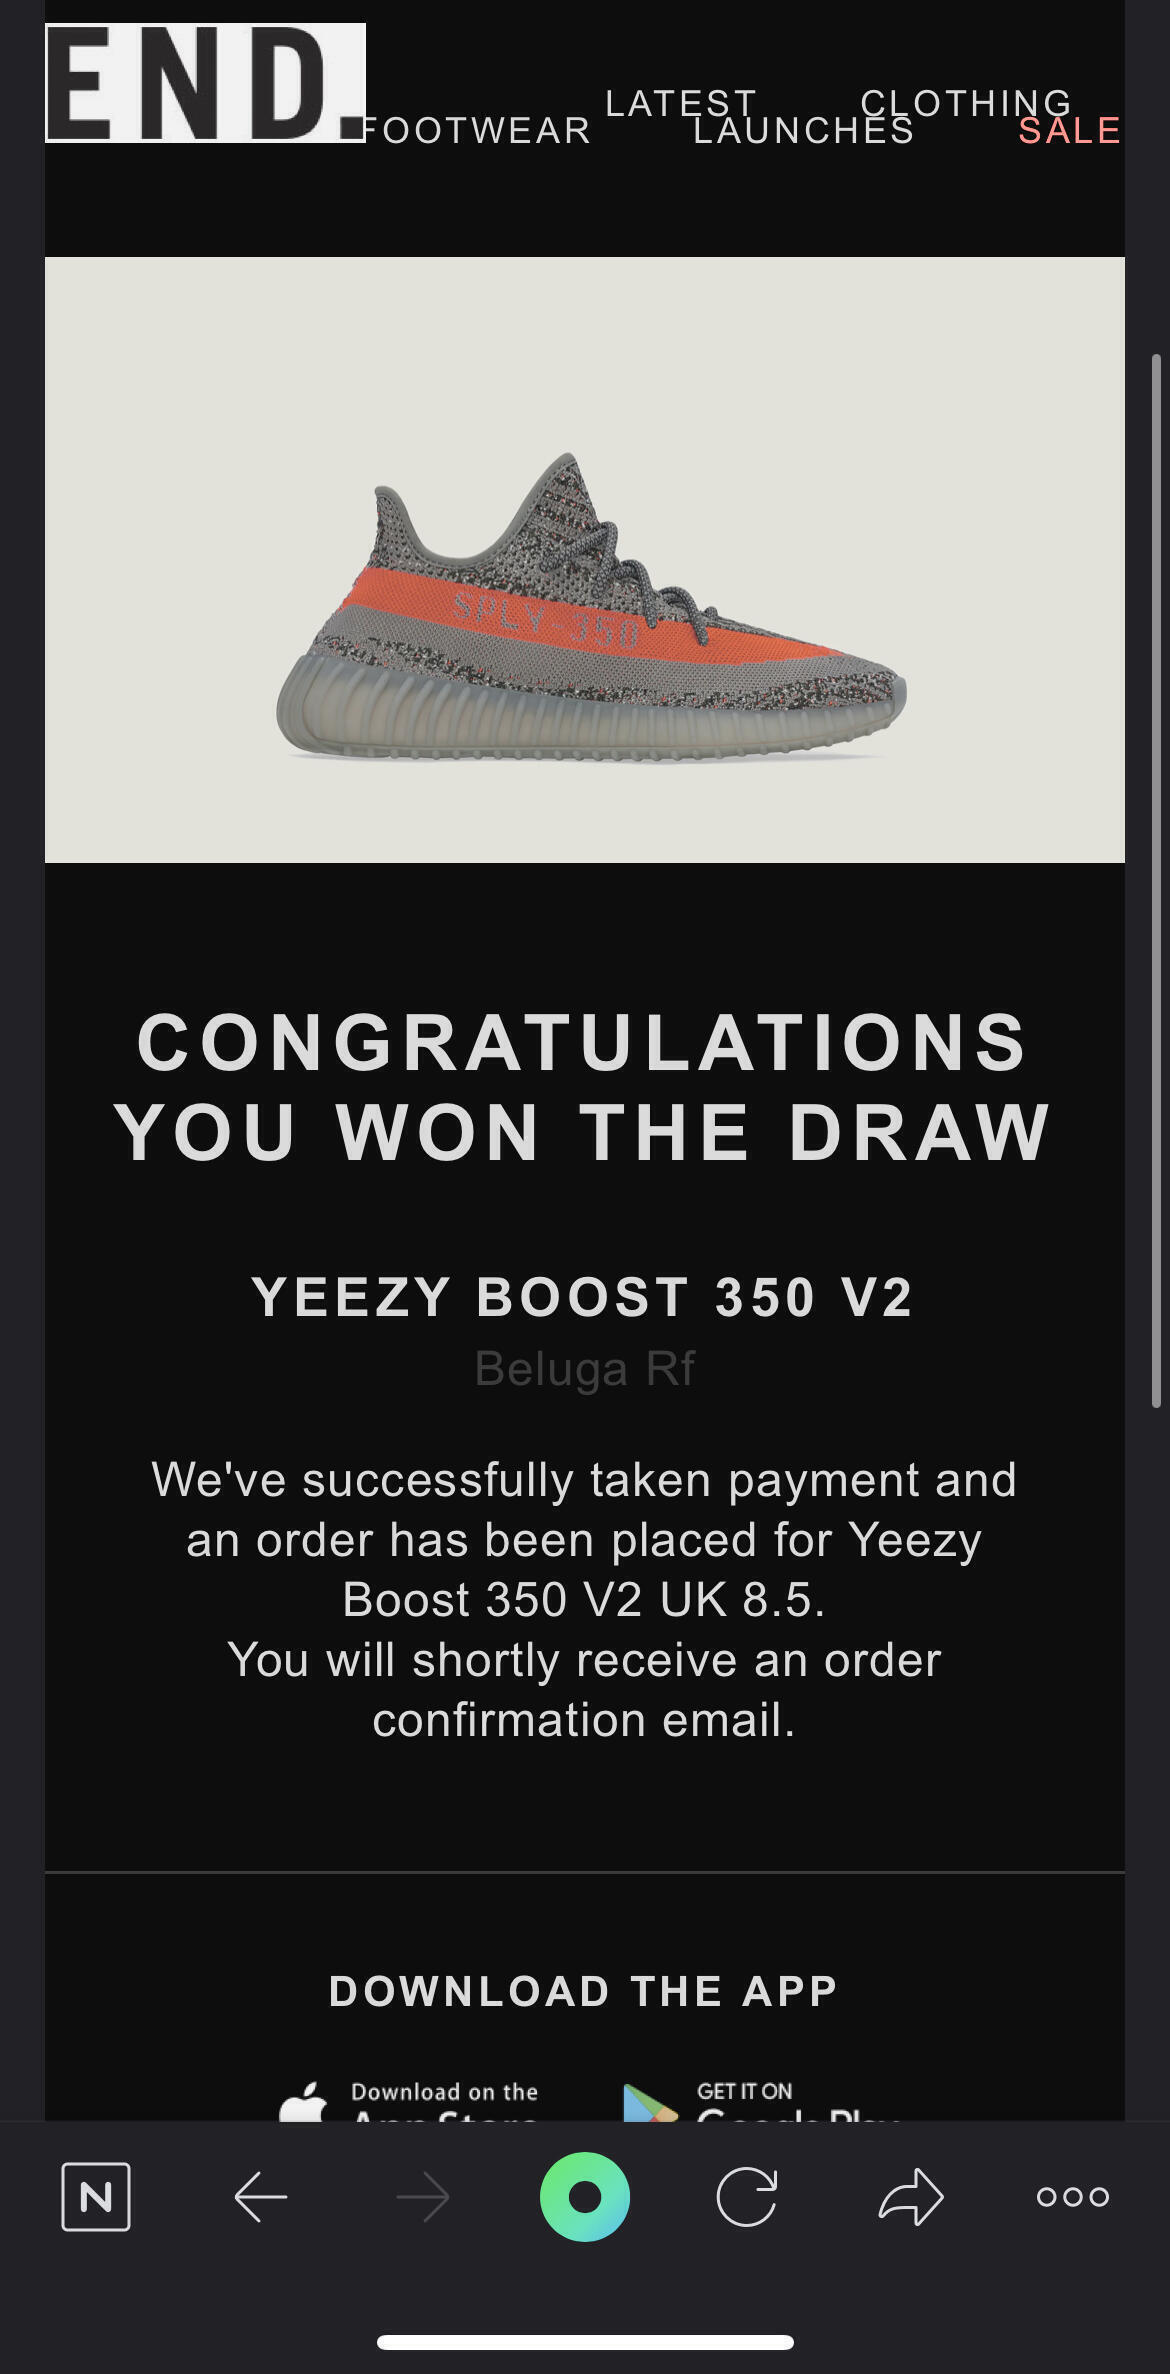The height and width of the screenshot is (2374, 1170).
Task: Tap the Beluga Rf colorway text
Action: (x=584, y=1368)
